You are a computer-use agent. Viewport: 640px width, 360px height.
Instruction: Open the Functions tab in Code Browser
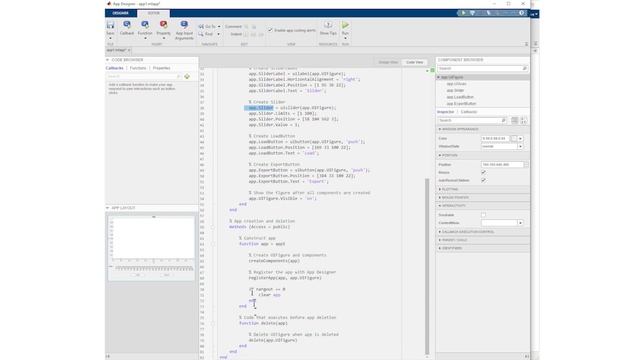[x=138, y=68]
